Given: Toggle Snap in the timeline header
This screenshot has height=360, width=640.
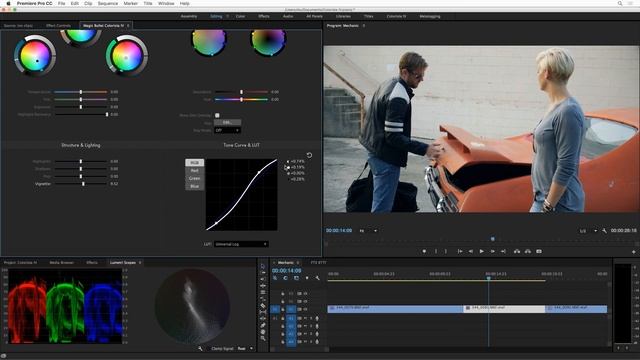Looking at the screenshot, I should (285, 278).
